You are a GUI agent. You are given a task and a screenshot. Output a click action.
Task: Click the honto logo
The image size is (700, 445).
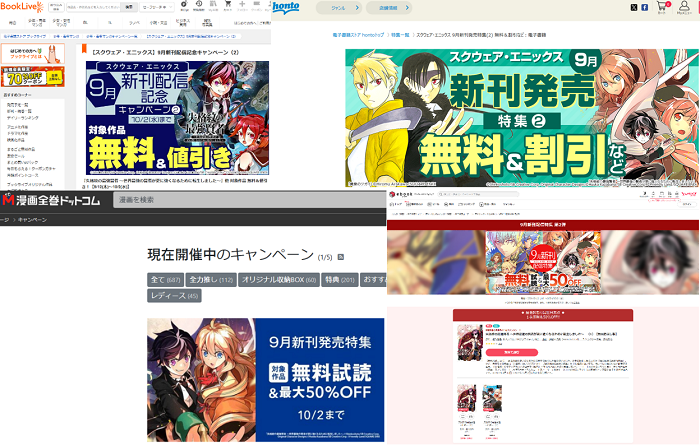coord(286,8)
